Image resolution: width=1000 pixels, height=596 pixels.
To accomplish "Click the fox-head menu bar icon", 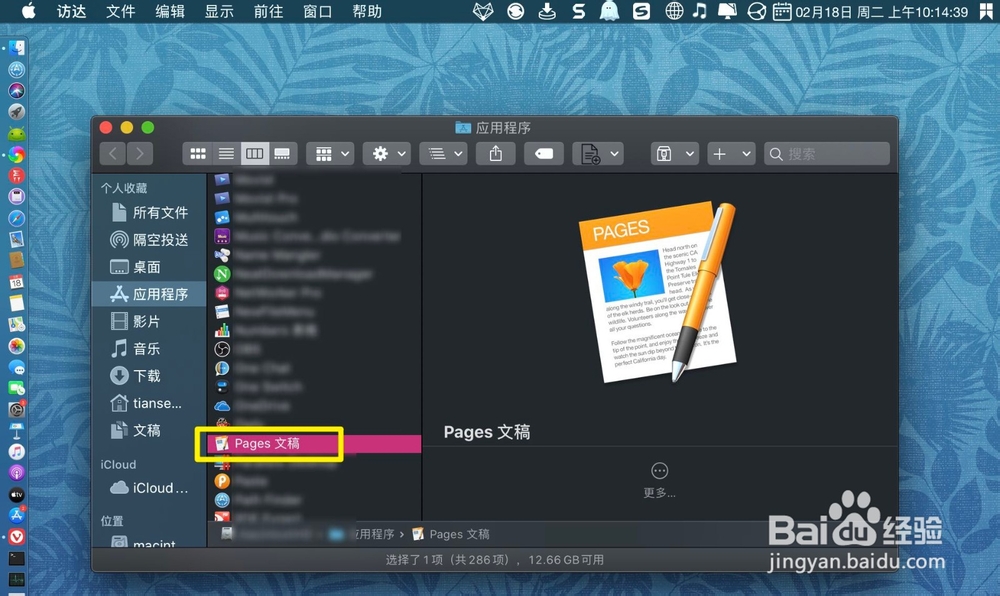I will point(483,11).
